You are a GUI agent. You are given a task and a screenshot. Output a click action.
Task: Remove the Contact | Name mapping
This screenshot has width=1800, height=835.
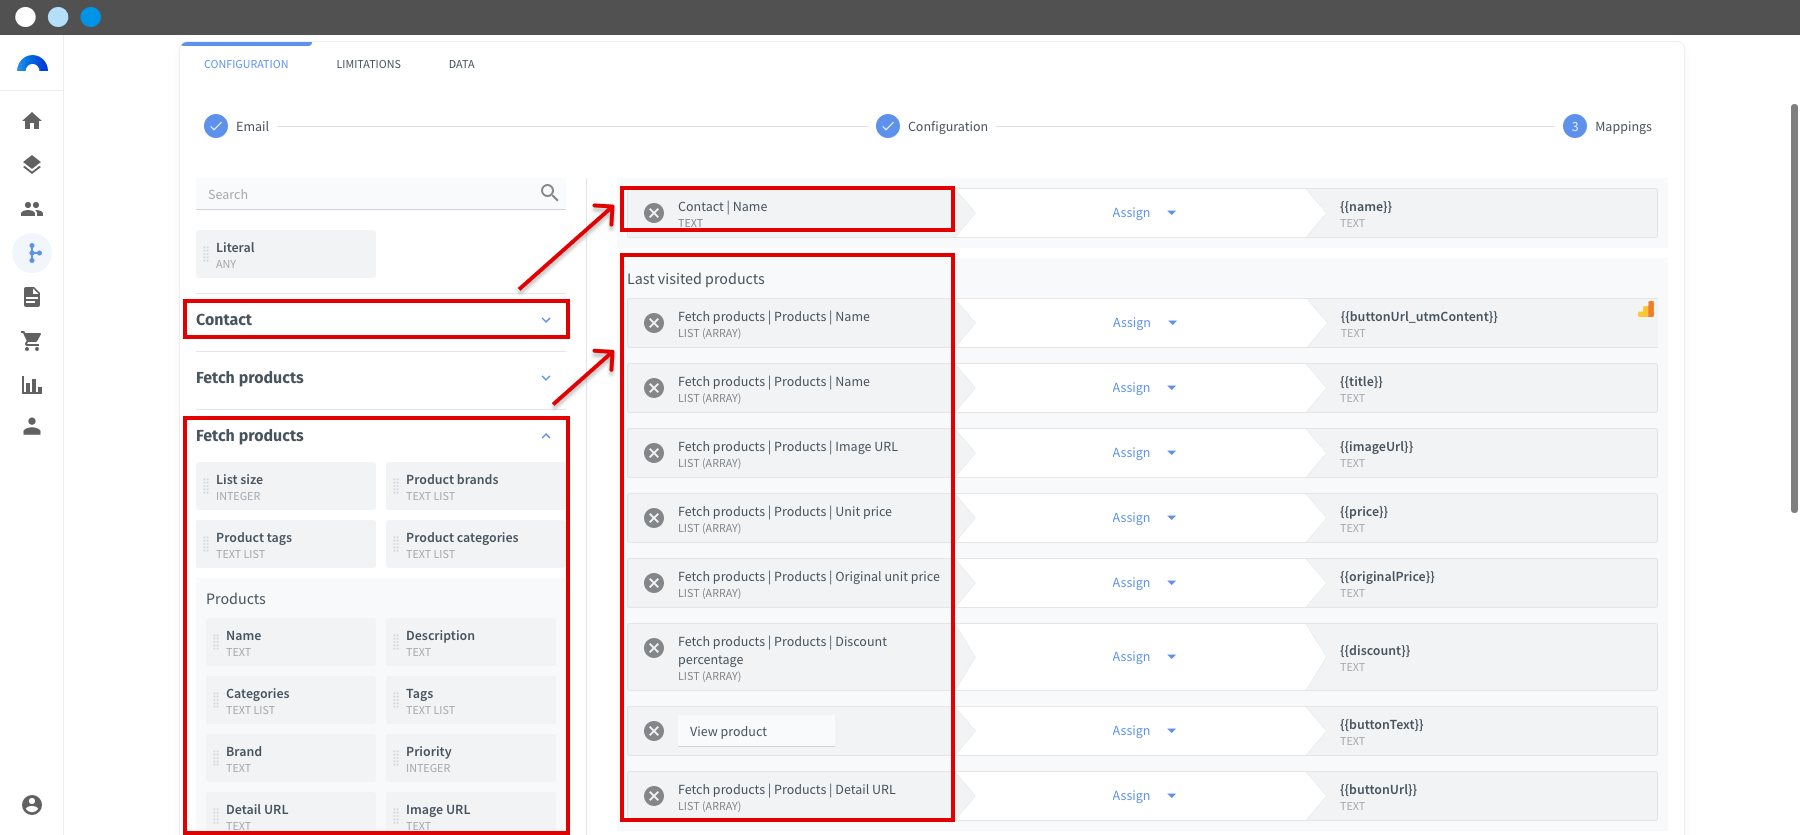tap(654, 213)
